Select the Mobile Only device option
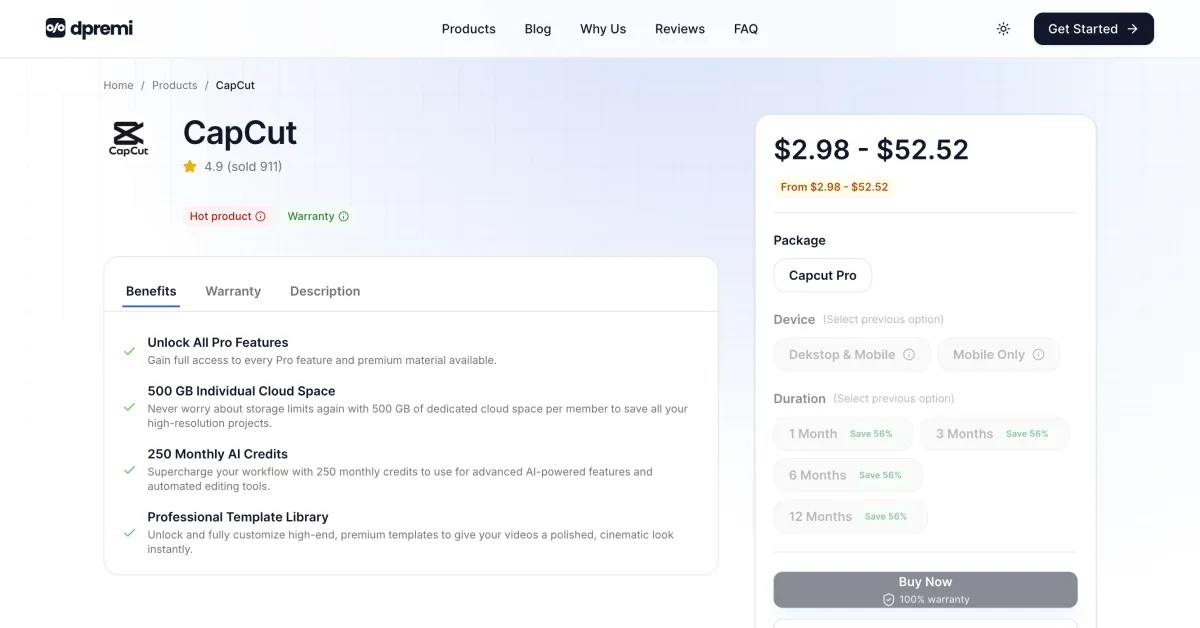Screen dimensions: 1200x628 [998, 354]
